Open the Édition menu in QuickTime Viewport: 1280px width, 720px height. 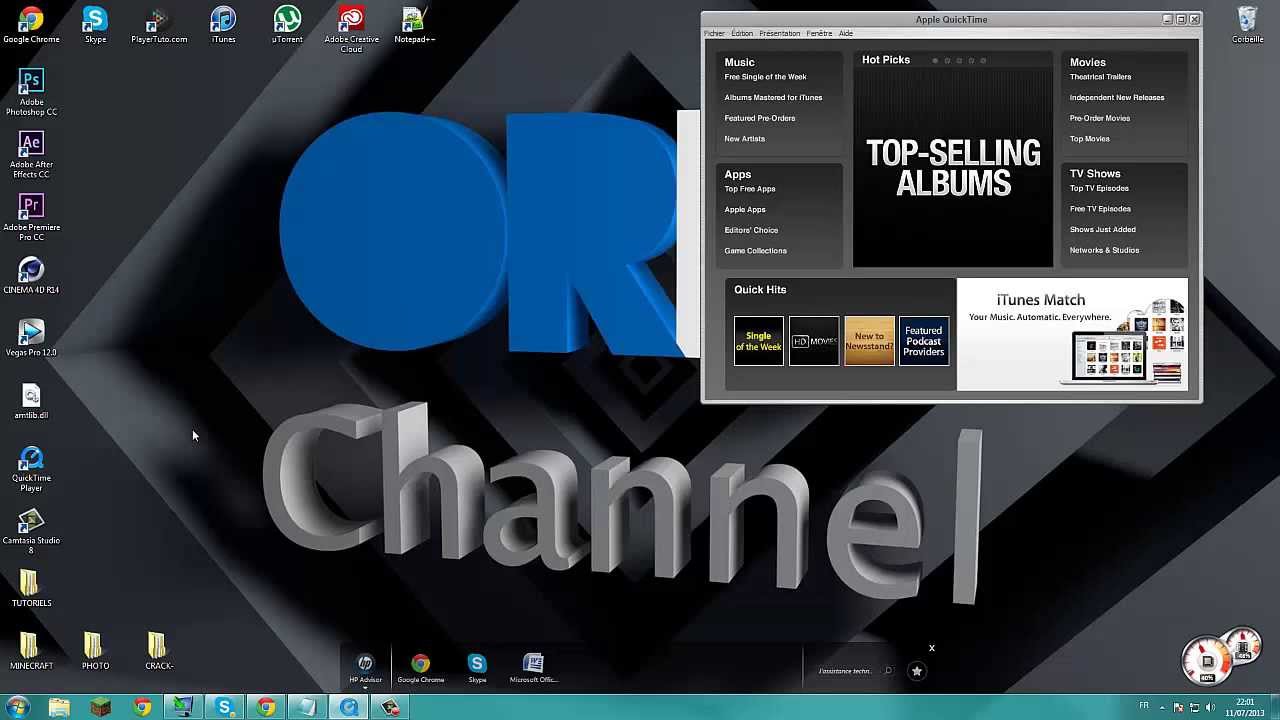pyautogui.click(x=742, y=33)
